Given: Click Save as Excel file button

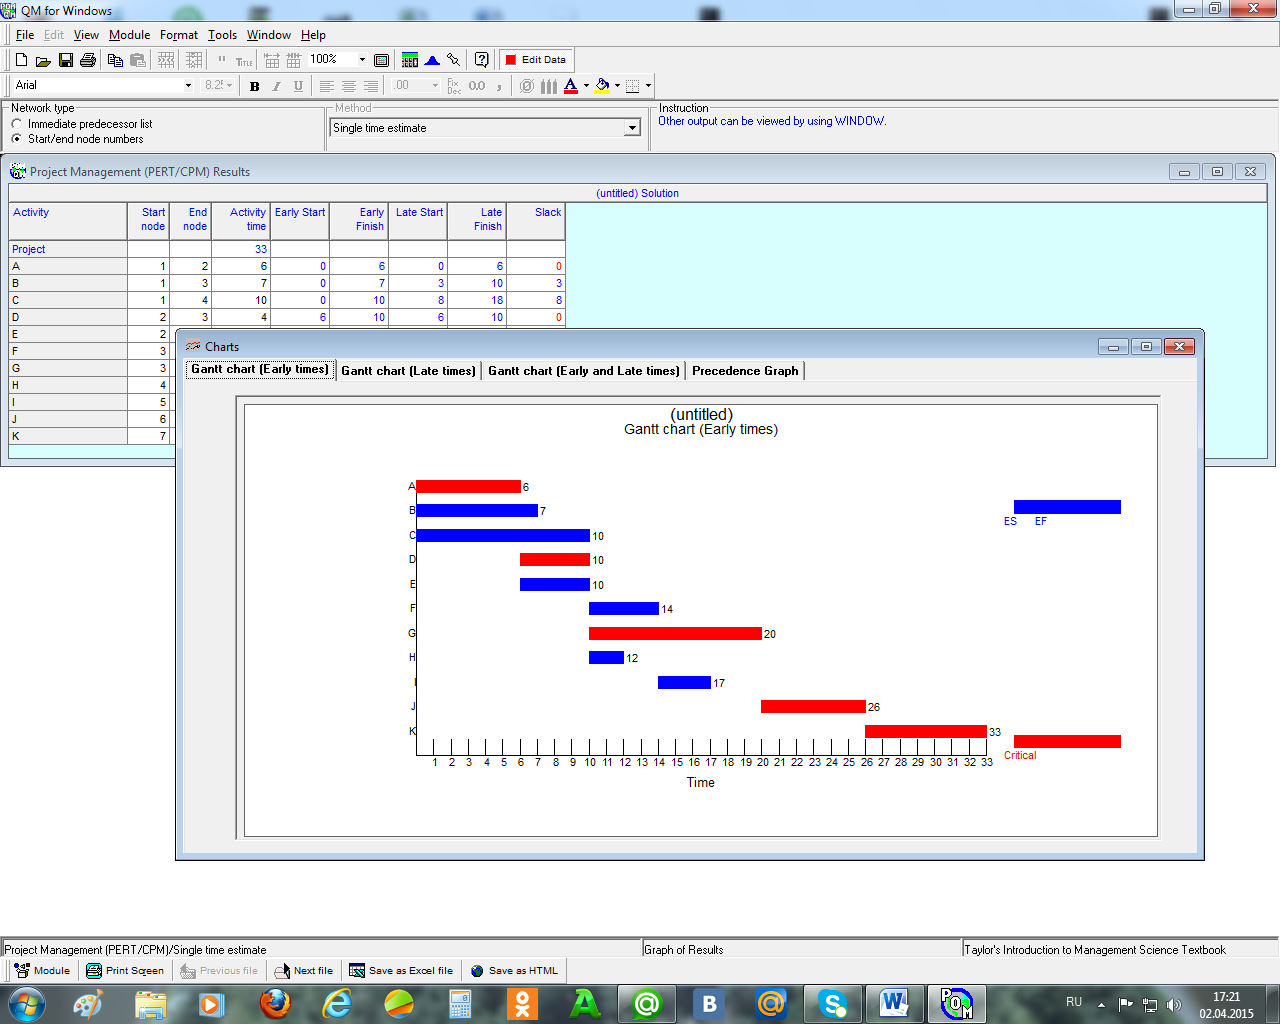Looking at the screenshot, I should pos(401,971).
